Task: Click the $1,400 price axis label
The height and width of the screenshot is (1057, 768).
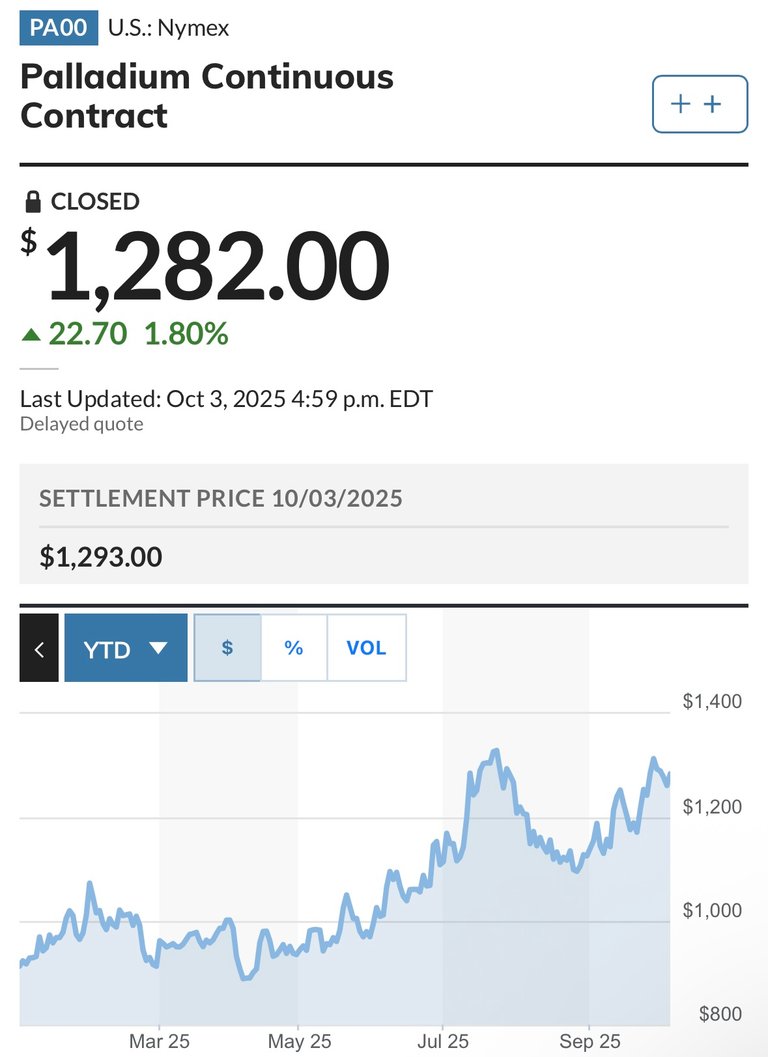Action: point(712,702)
